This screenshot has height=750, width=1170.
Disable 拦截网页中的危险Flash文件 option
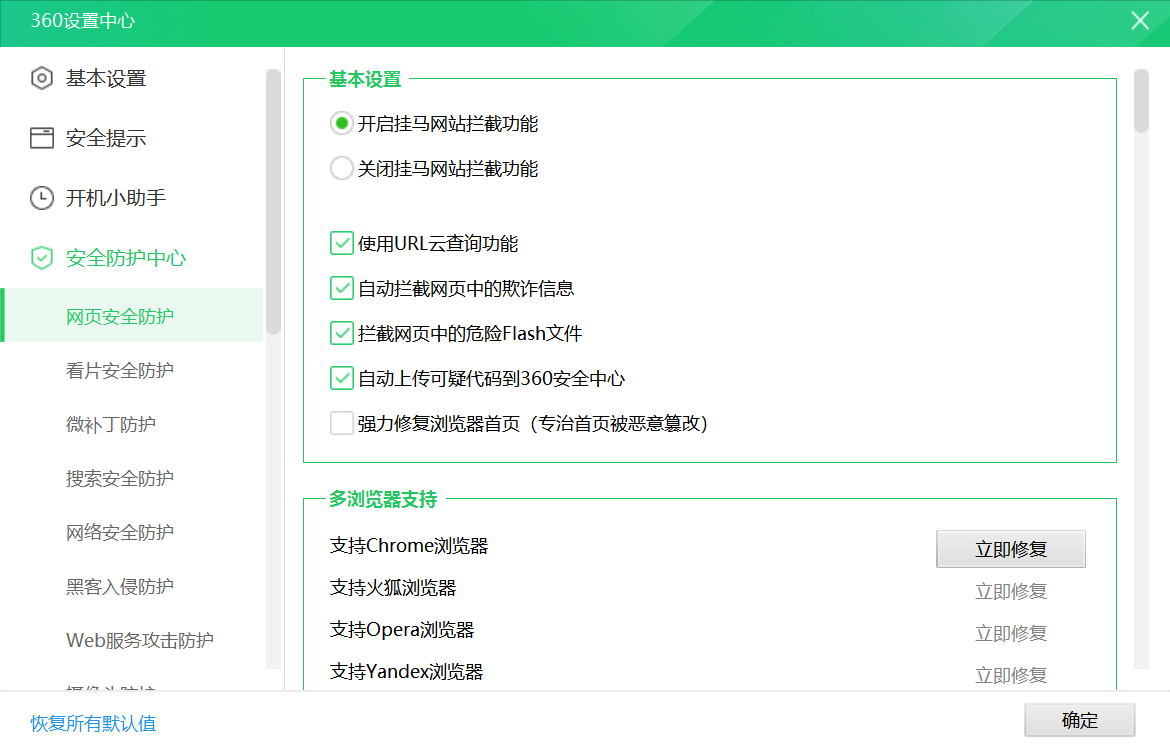tap(342, 333)
